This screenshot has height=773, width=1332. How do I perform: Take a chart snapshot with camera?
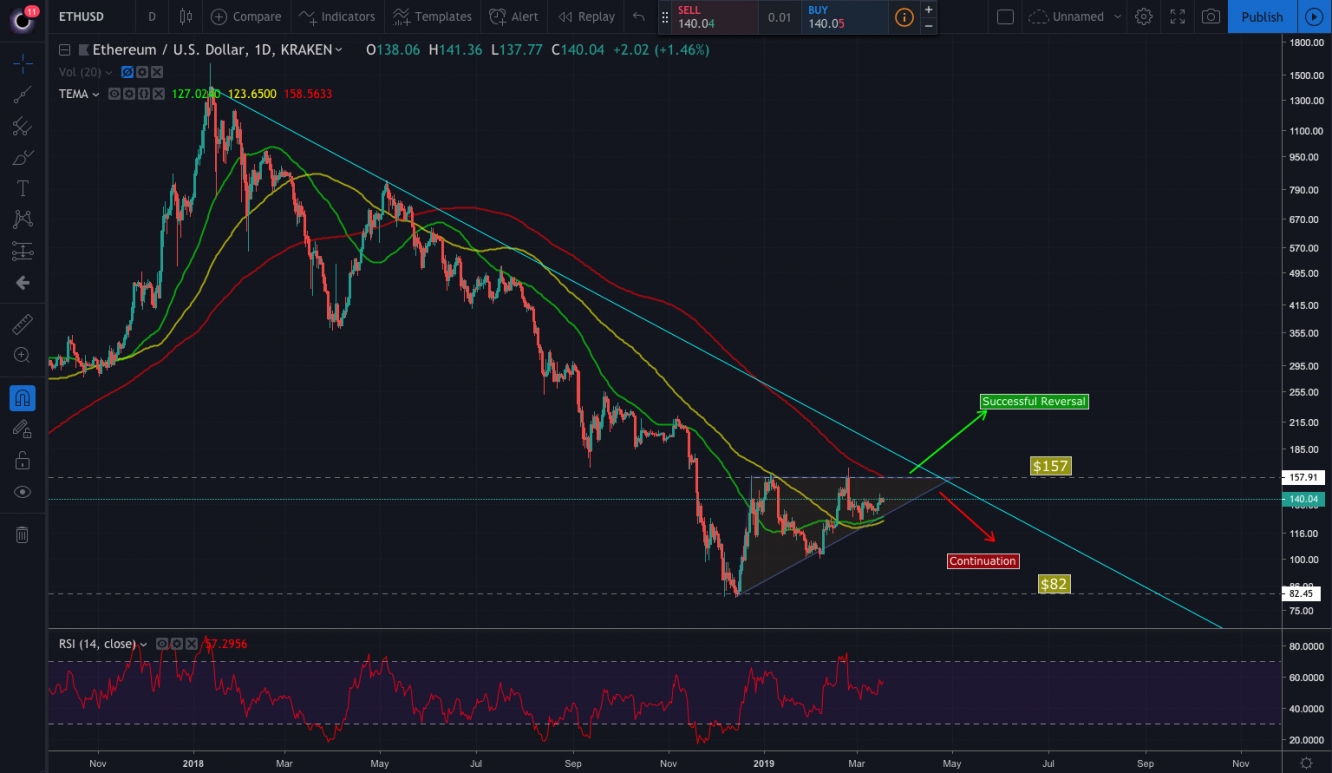(x=1211, y=17)
